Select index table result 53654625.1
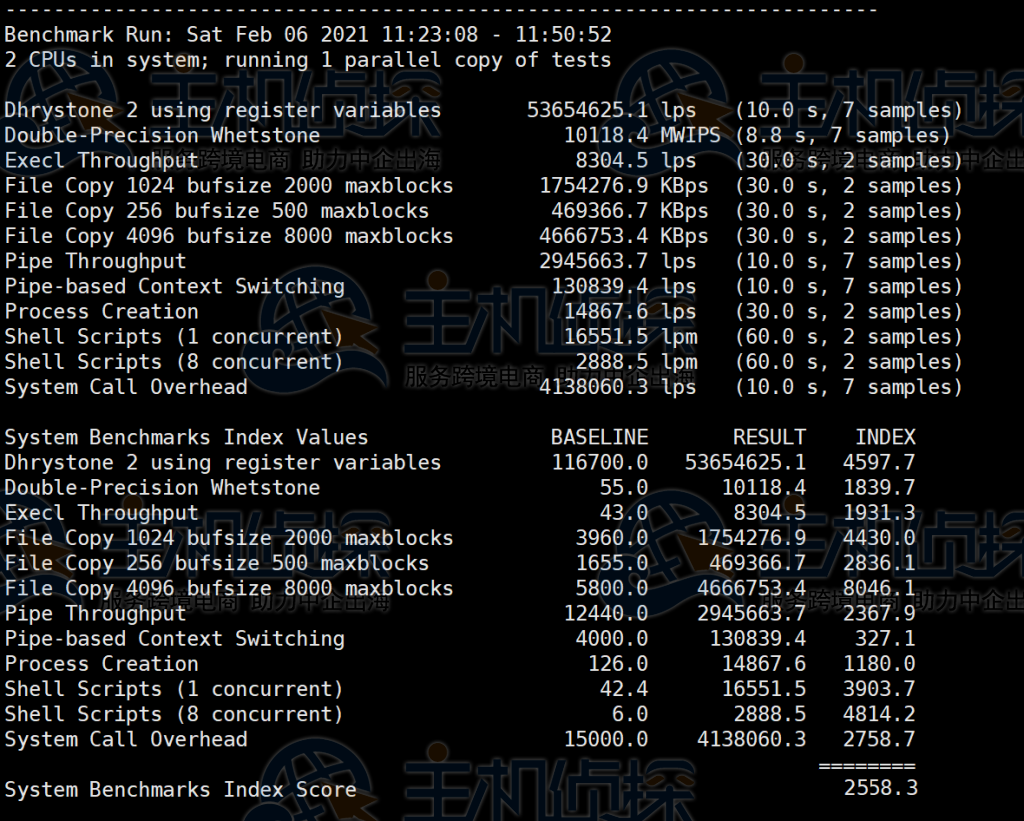 pyautogui.click(x=745, y=463)
